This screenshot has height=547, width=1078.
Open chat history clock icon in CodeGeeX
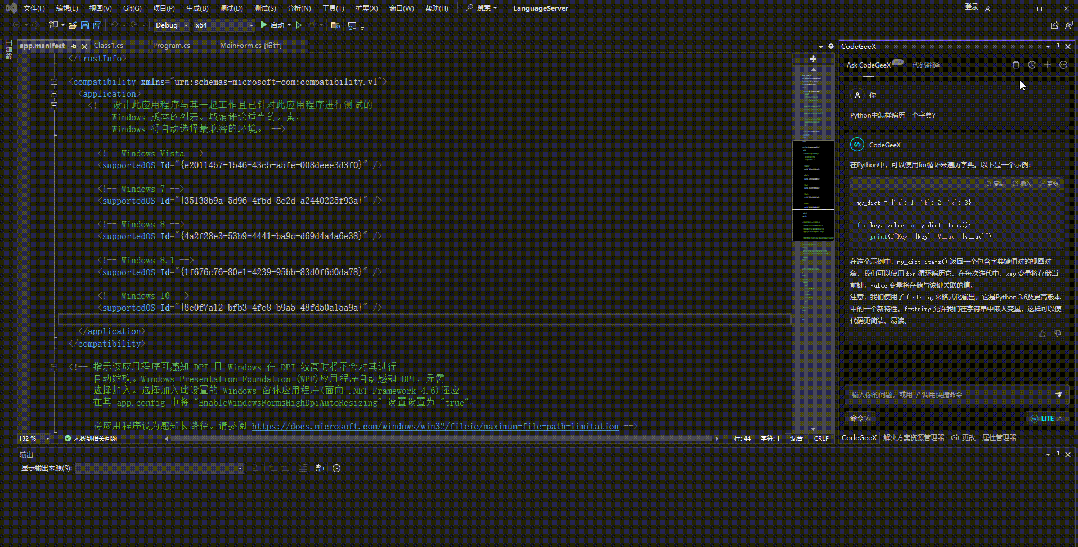pyautogui.click(x=1032, y=65)
